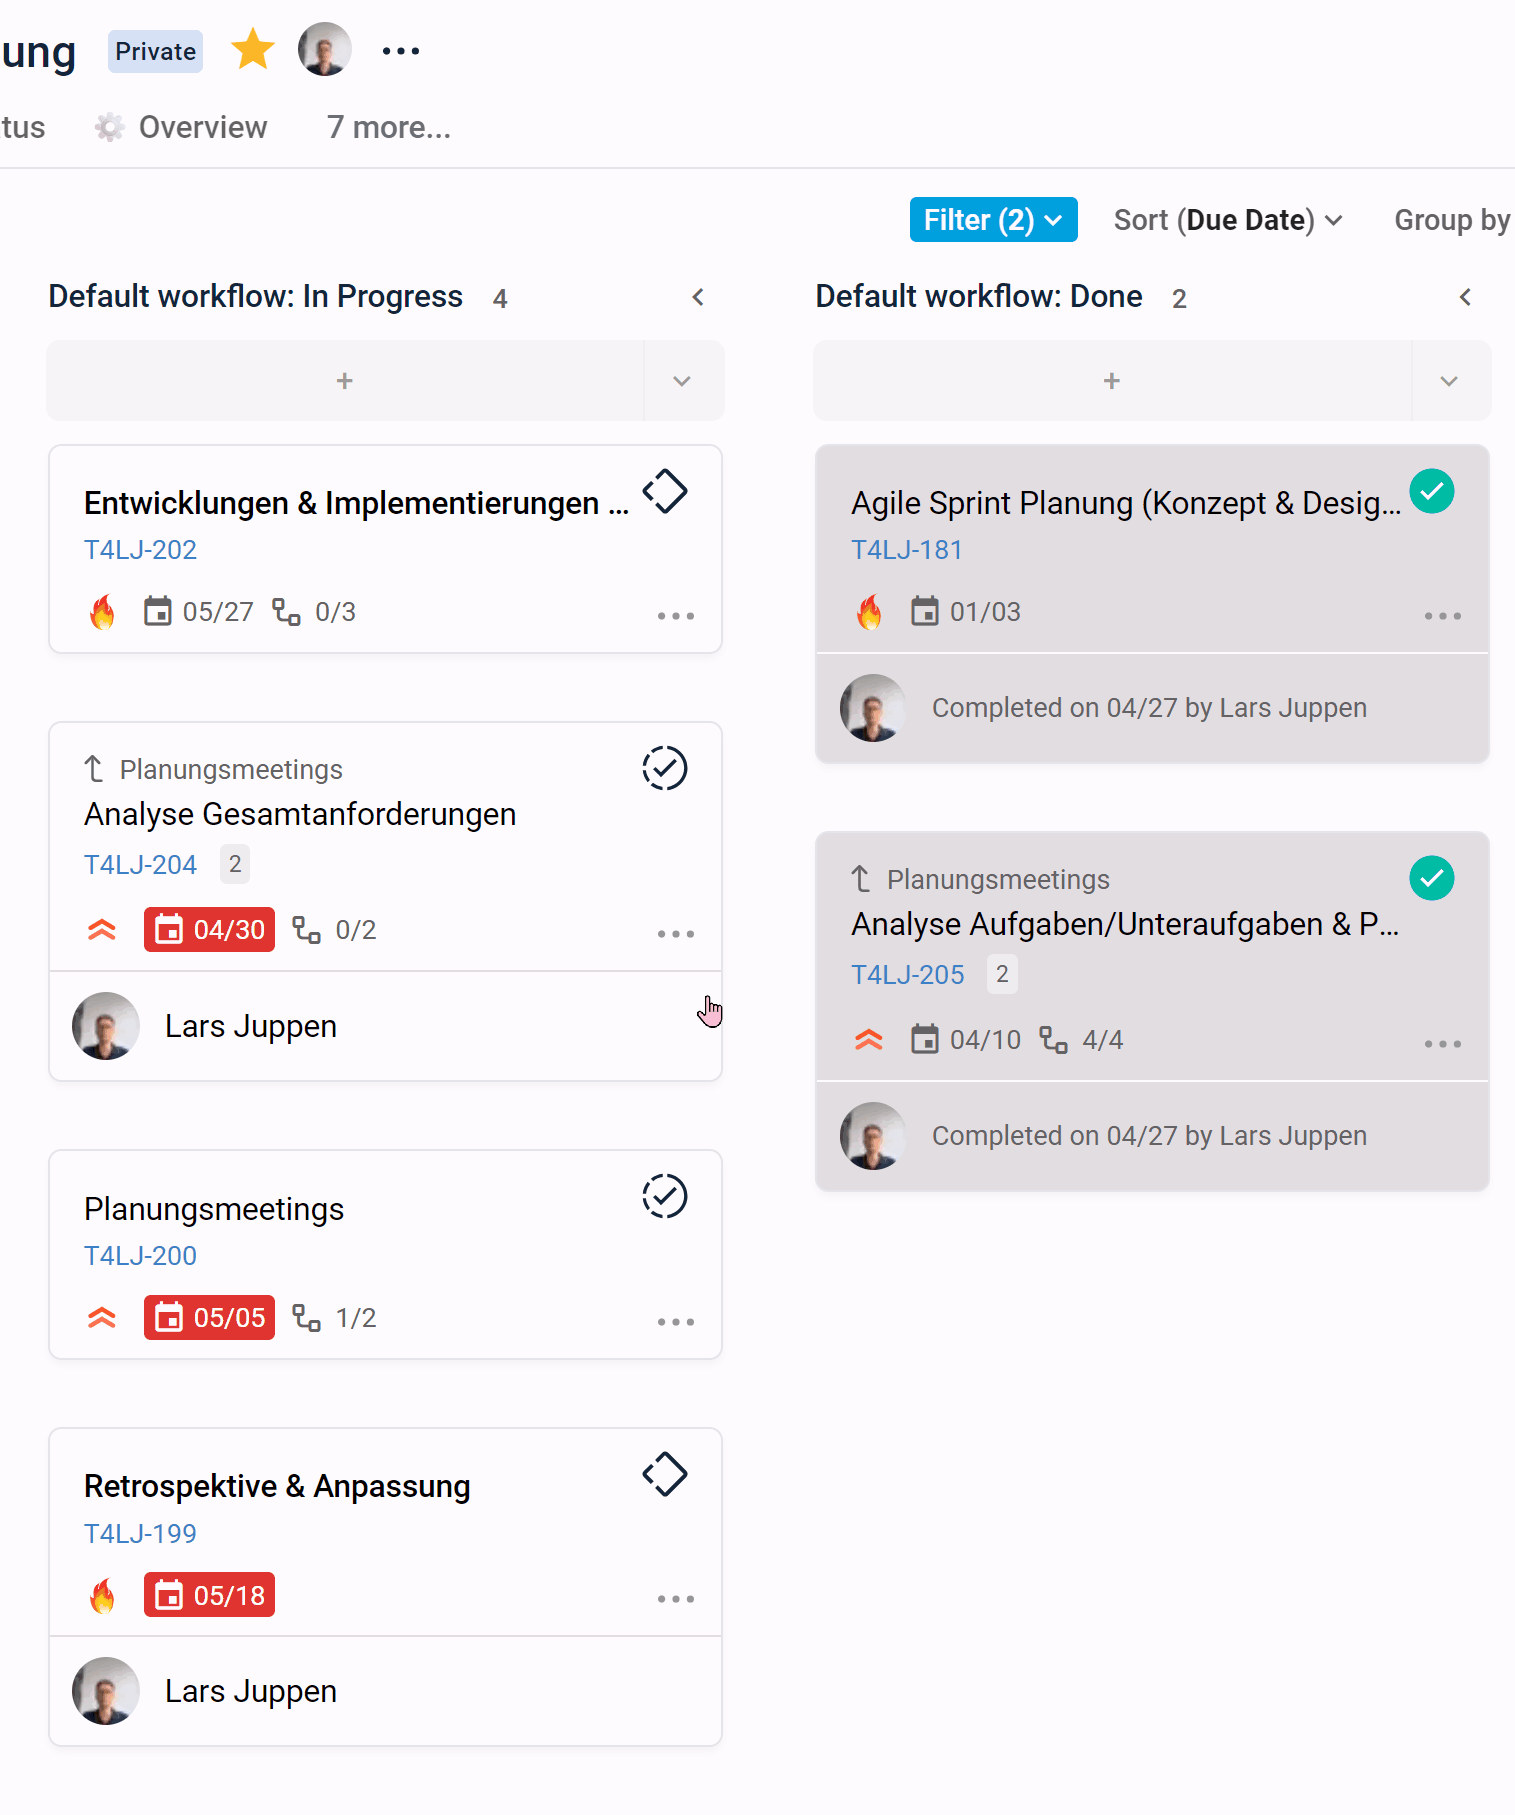1515x1815 pixels.
Task: Click the red 04/30 due date badge
Action: [x=209, y=930]
